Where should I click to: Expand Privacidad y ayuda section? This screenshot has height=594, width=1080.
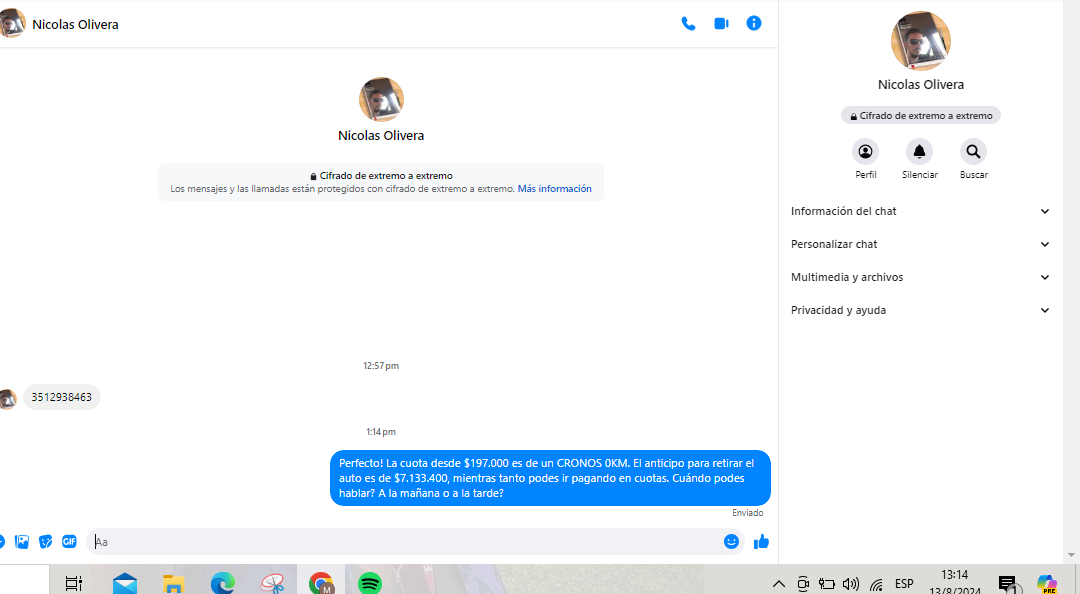click(x=920, y=311)
